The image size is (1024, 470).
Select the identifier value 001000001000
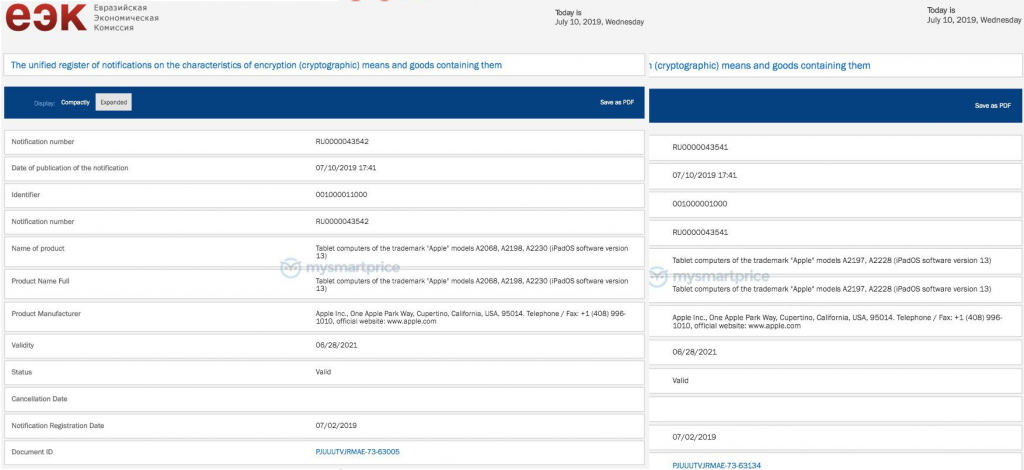tap(699, 204)
